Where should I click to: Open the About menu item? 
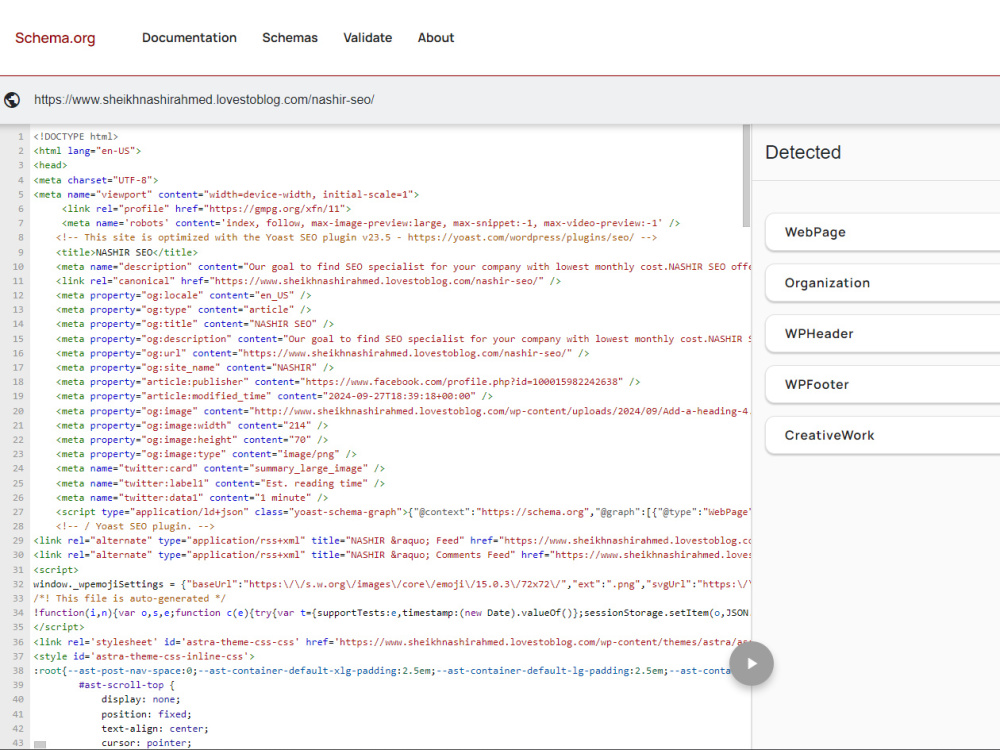pyautogui.click(x=436, y=38)
